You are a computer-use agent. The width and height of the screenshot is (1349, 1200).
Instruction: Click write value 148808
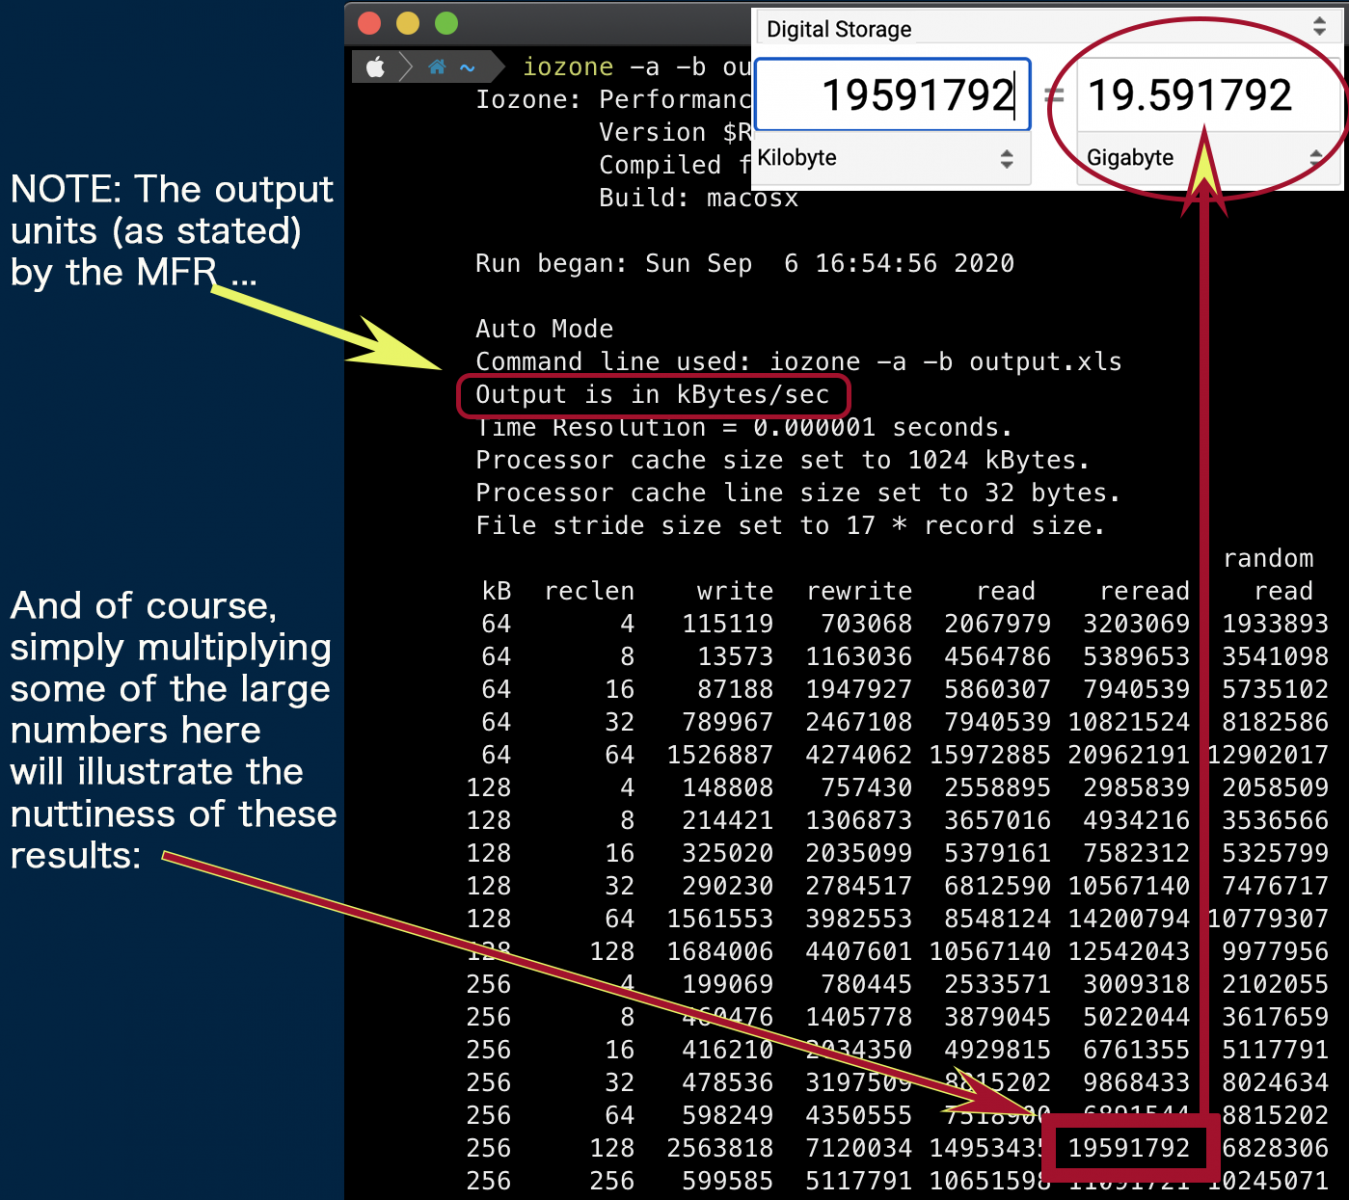click(x=728, y=788)
